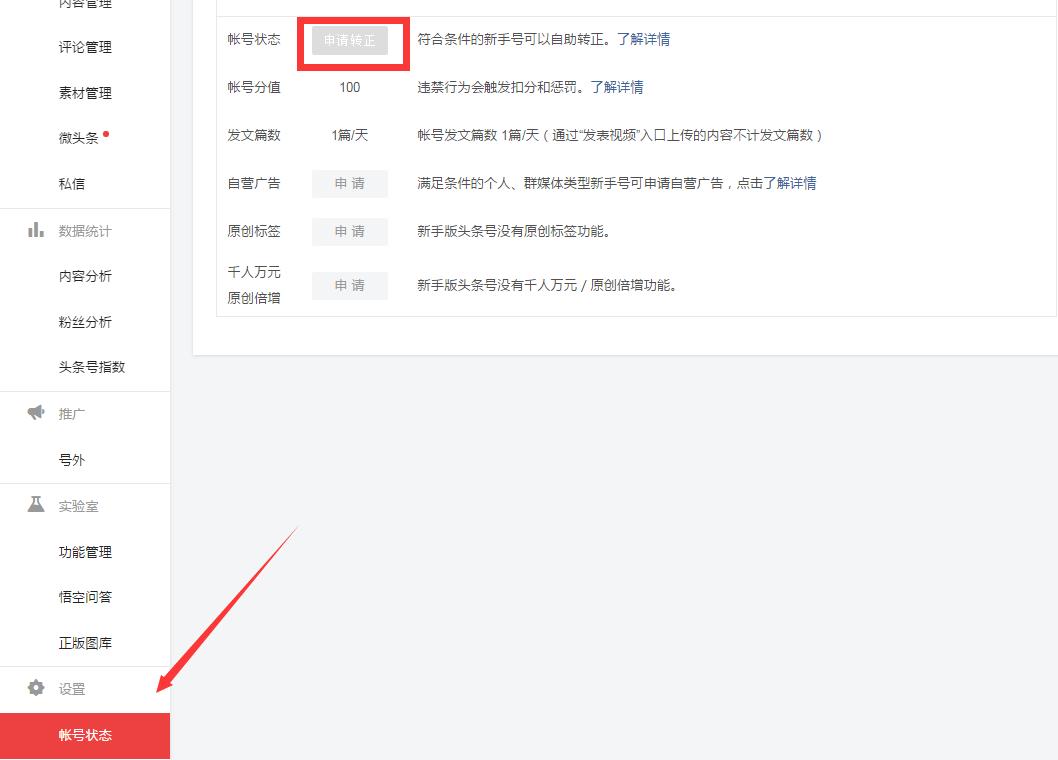Open 评论管理 from the sidebar

(85, 47)
